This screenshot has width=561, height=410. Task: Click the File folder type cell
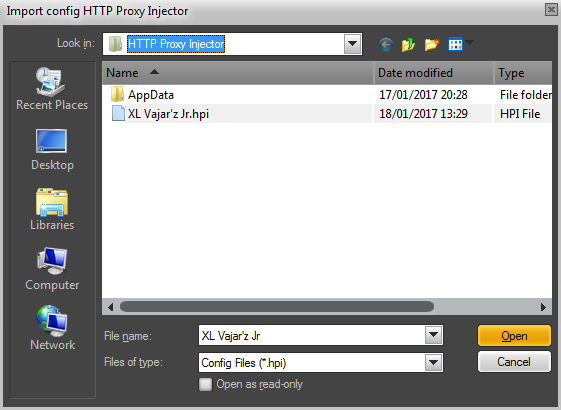(526, 95)
